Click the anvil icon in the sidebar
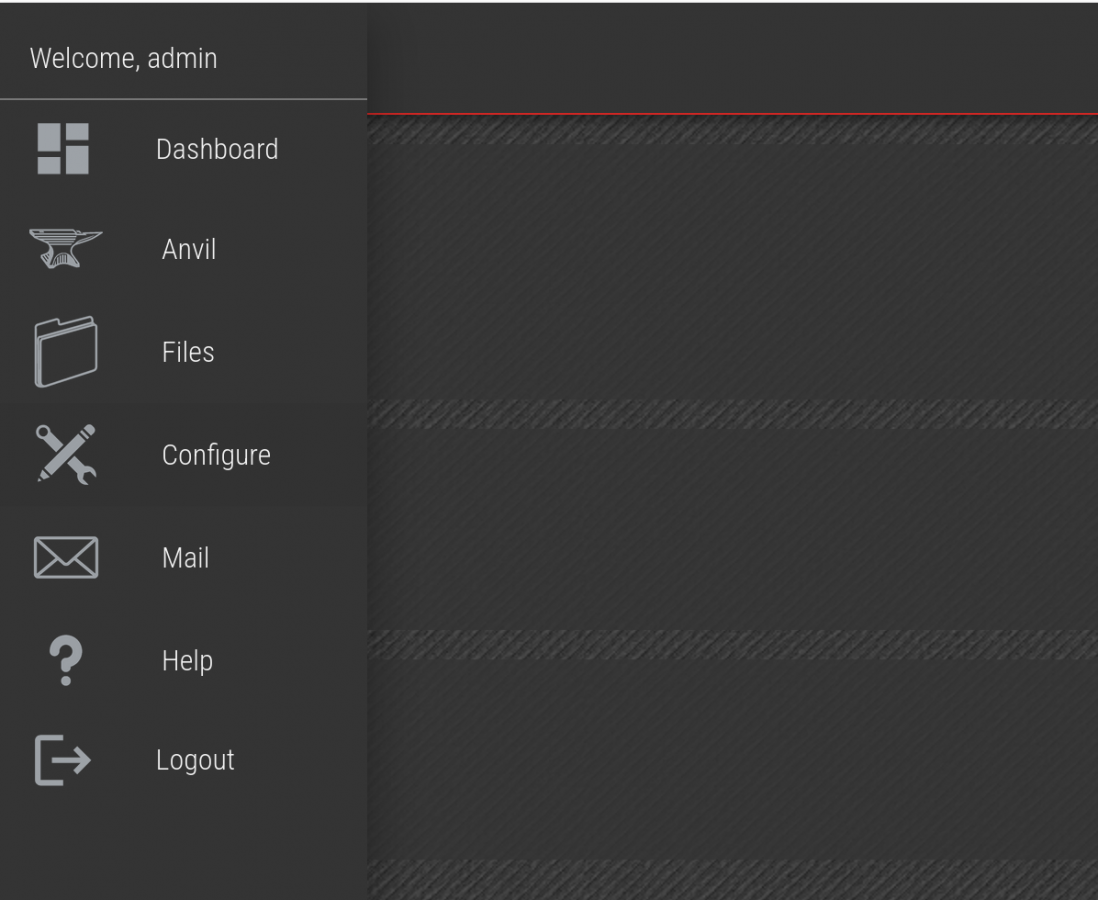The width and height of the screenshot is (1098, 900). click(x=65, y=249)
